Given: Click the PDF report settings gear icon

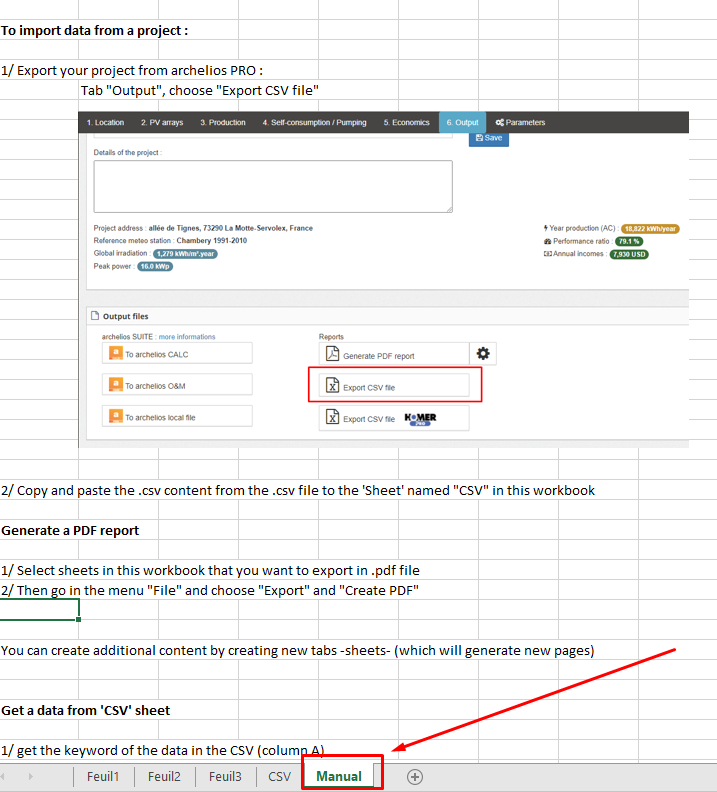Looking at the screenshot, I should [483, 354].
